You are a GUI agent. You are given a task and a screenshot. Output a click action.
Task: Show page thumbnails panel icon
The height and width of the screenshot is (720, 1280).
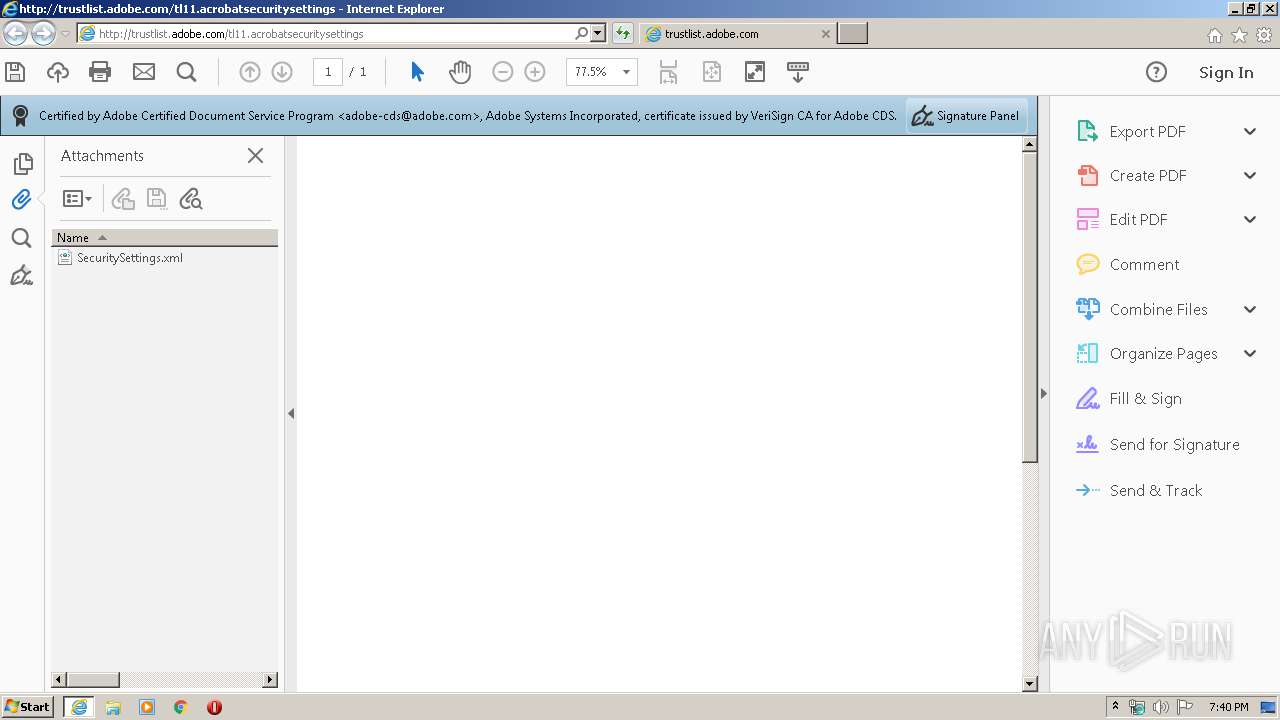click(x=22, y=164)
